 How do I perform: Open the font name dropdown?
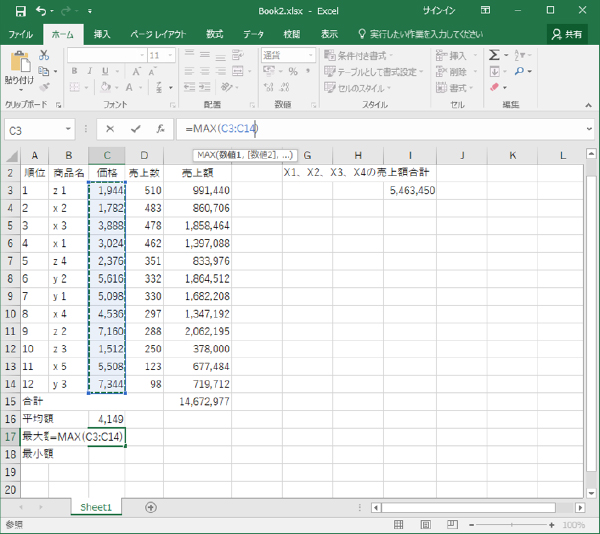142,55
